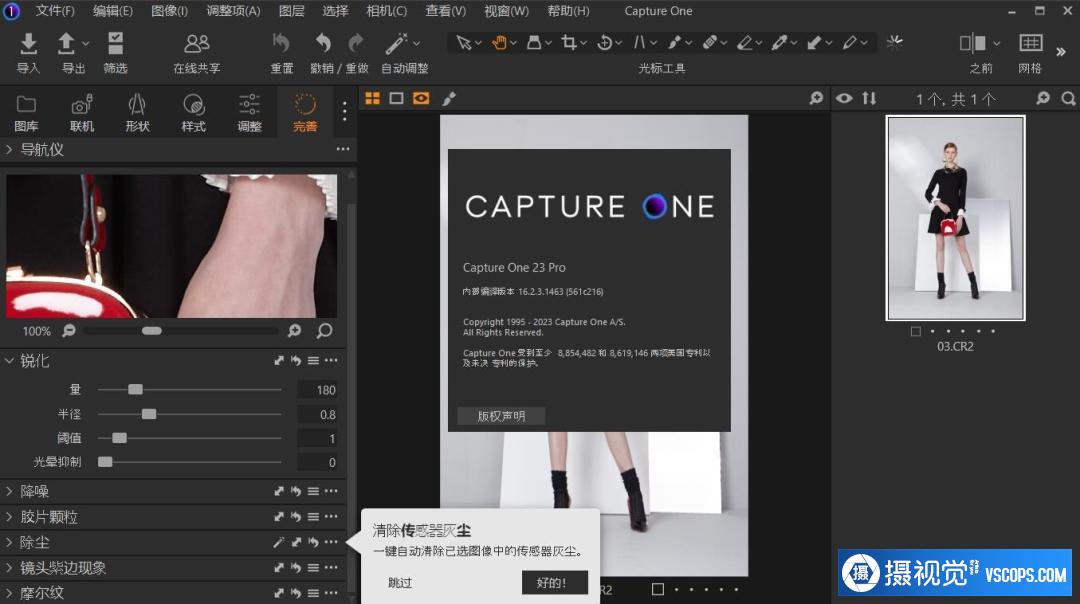The image size is (1080, 604).
Task: Select the arrow pointer cursor tool
Action: [464, 43]
